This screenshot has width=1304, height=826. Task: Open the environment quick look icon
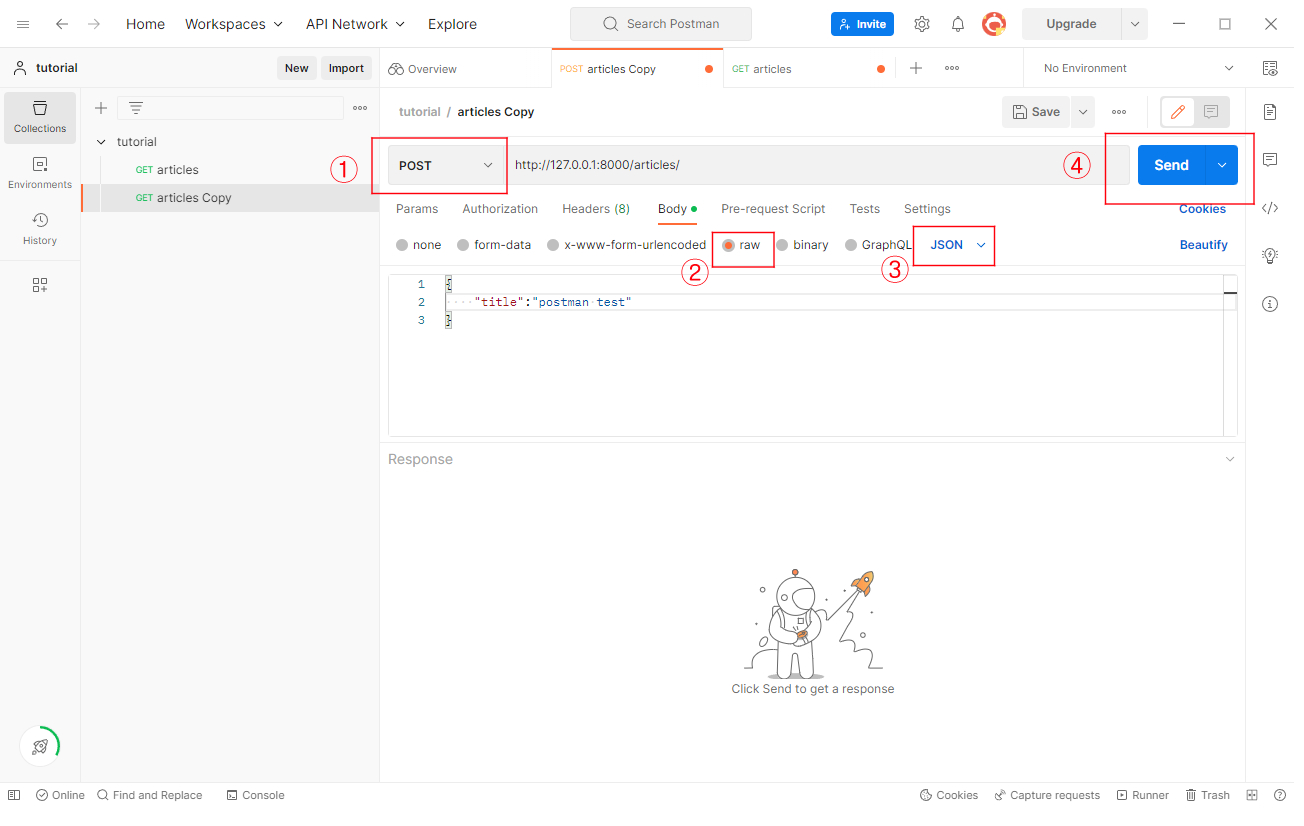(1270, 68)
